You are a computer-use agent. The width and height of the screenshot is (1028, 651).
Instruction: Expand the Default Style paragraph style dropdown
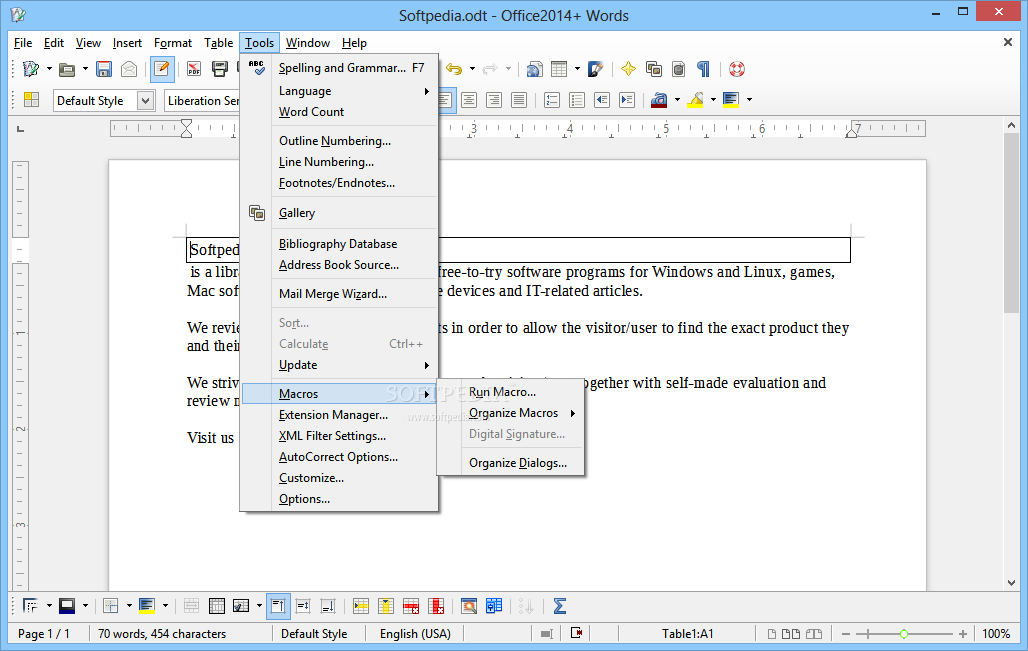coord(146,100)
